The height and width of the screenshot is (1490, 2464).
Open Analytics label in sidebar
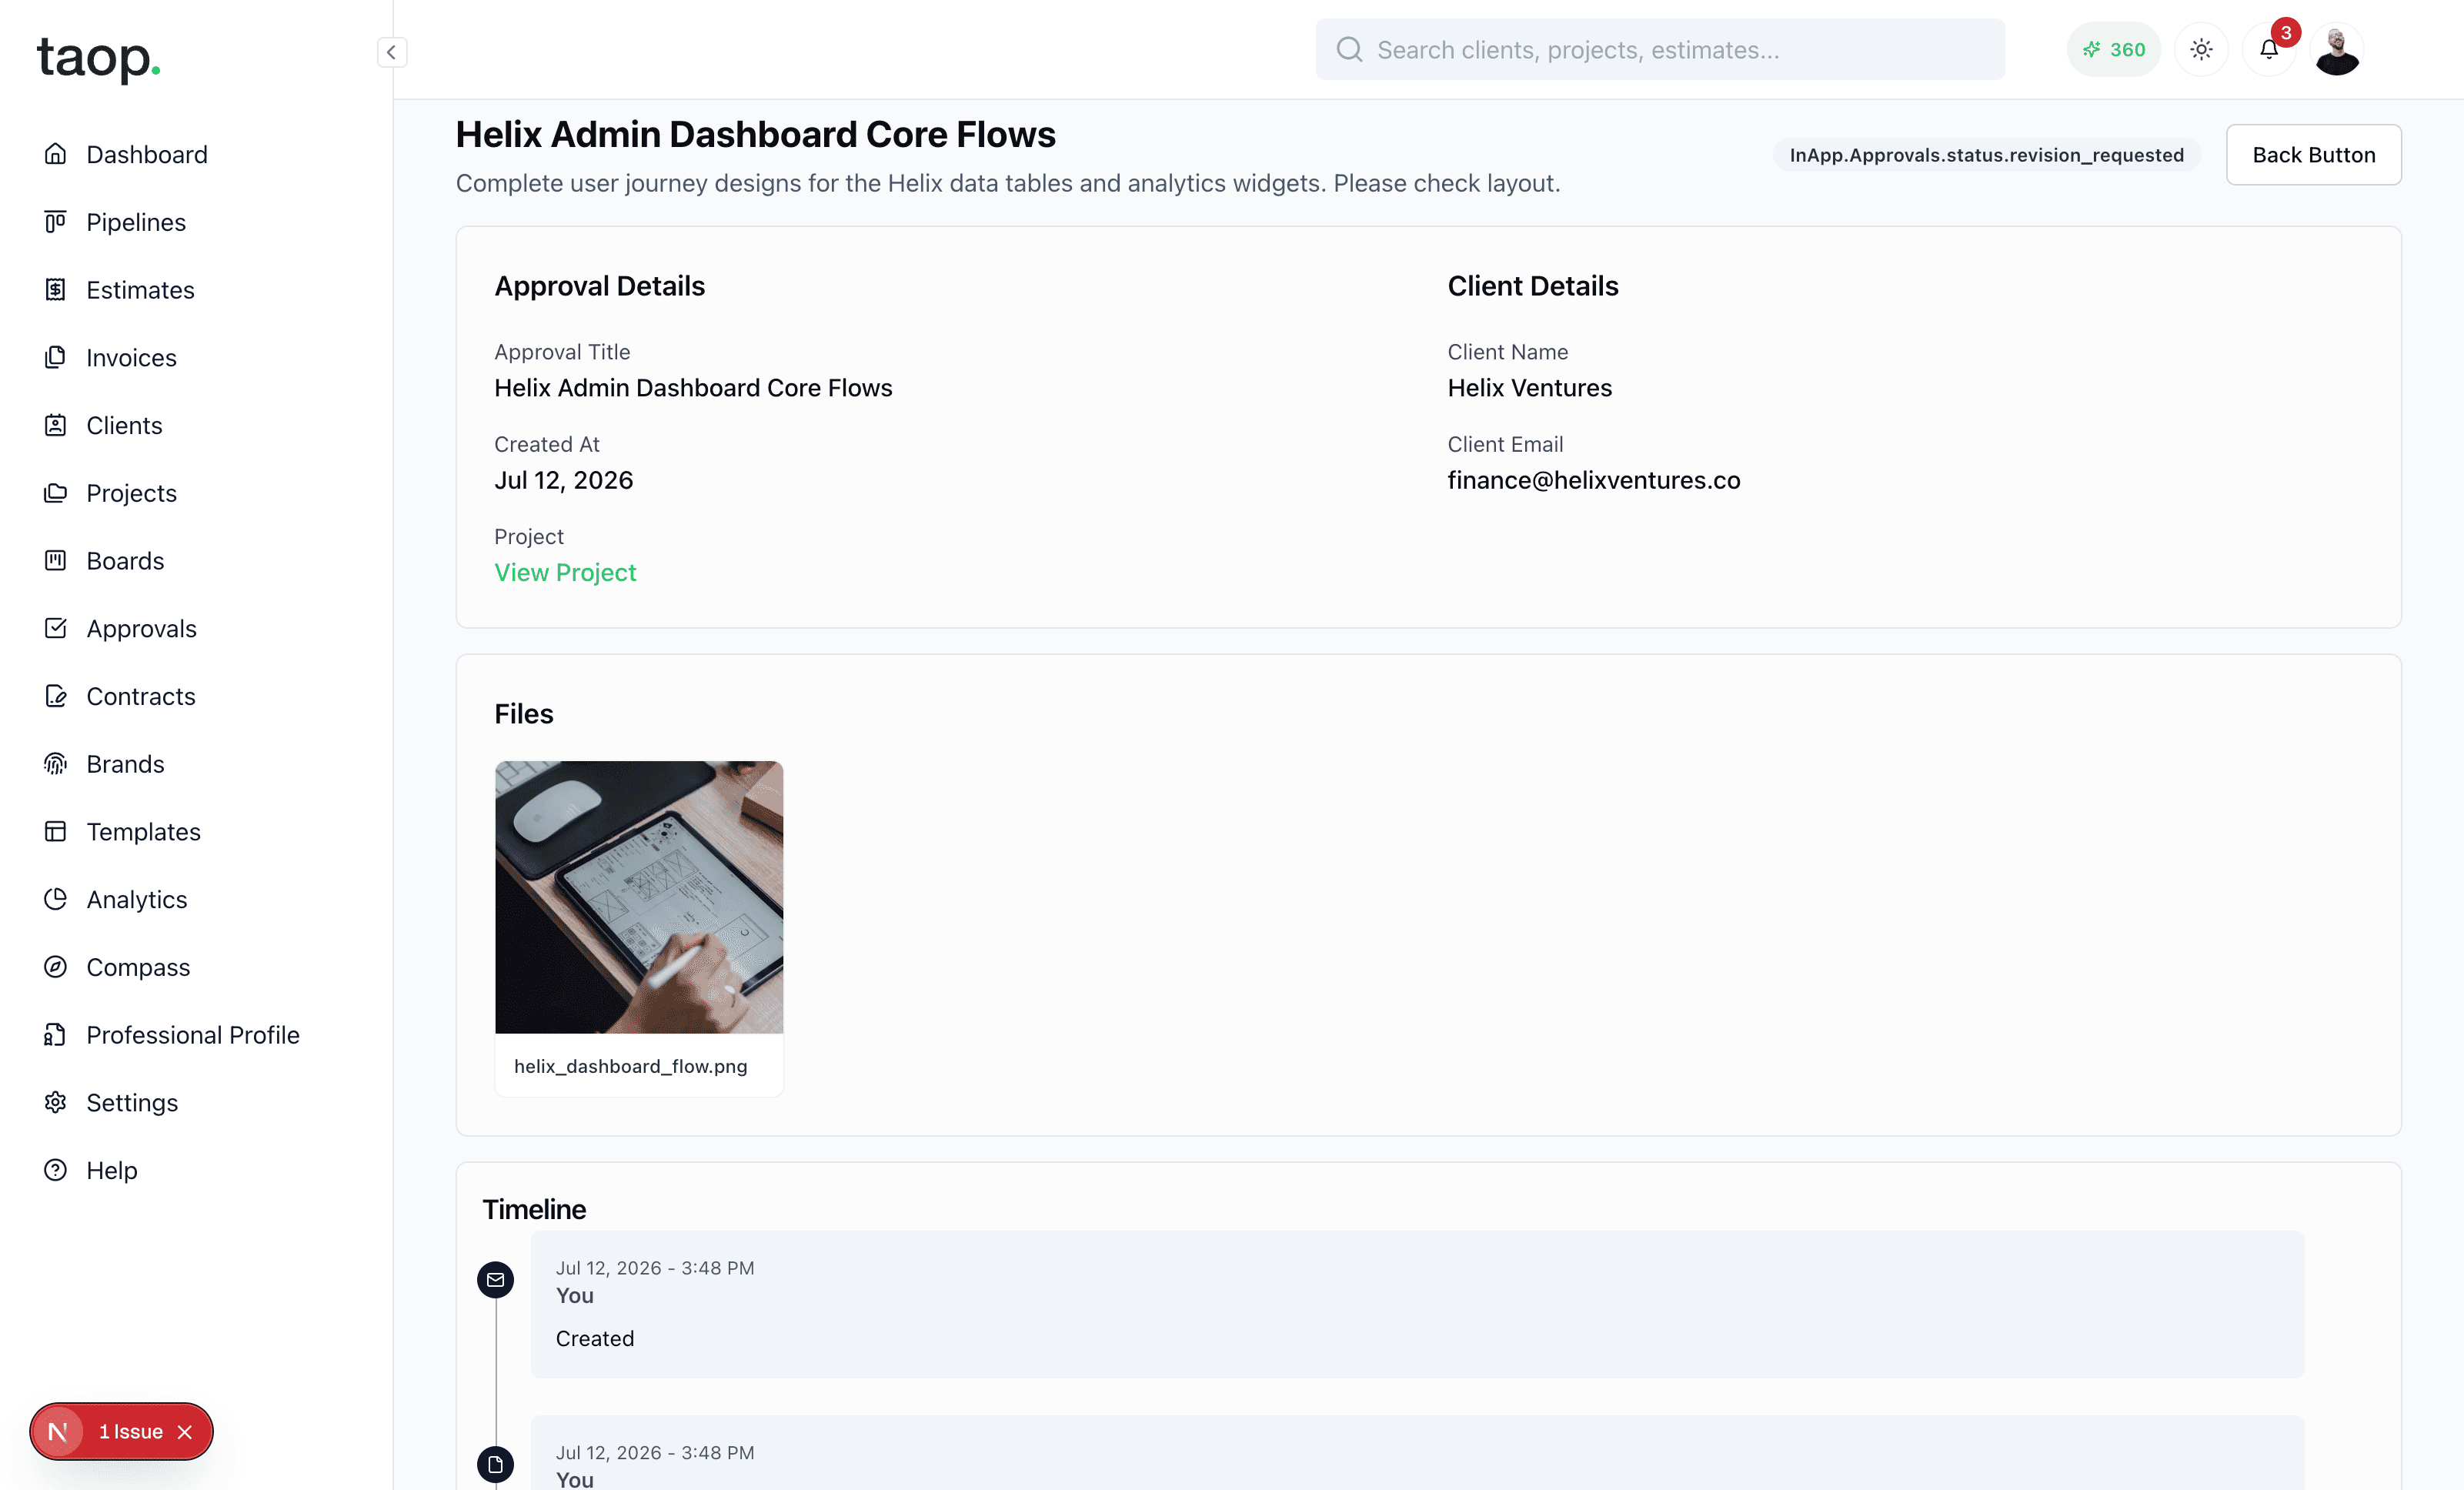[136, 899]
